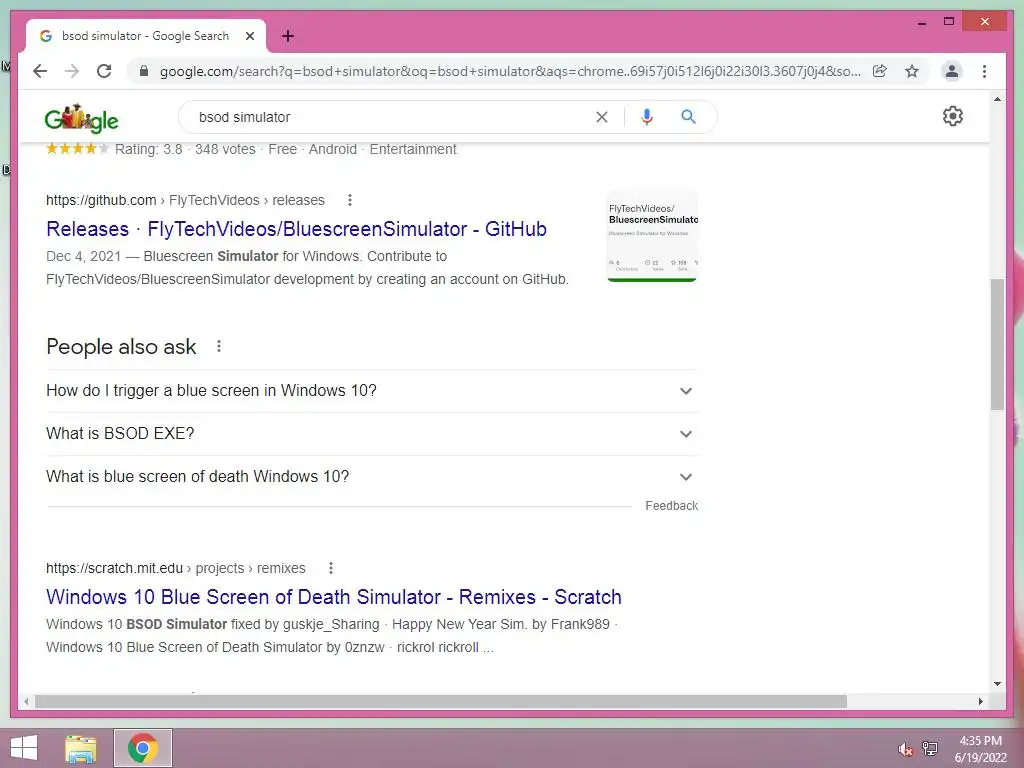This screenshot has height=768, width=1024.
Task: Click the scroll-down arrow of the page
Action: [x=997, y=684]
